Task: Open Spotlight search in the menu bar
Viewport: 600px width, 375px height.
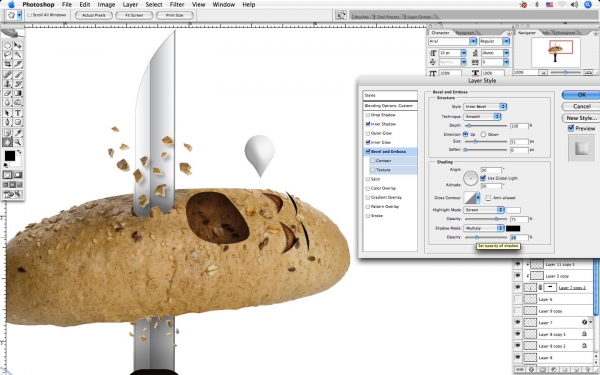Action: (x=588, y=5)
